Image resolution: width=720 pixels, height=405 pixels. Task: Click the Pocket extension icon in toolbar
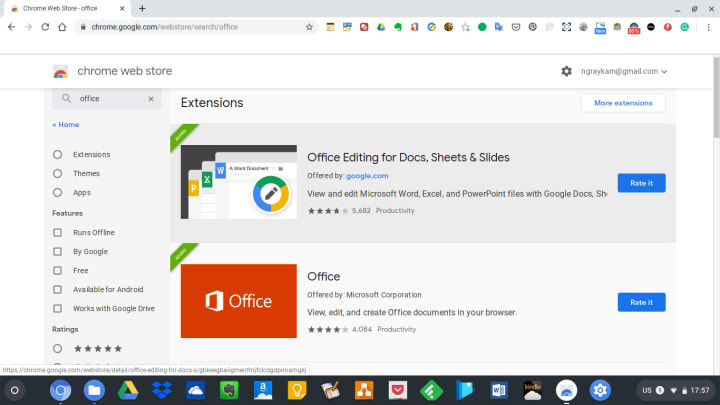pos(516,27)
